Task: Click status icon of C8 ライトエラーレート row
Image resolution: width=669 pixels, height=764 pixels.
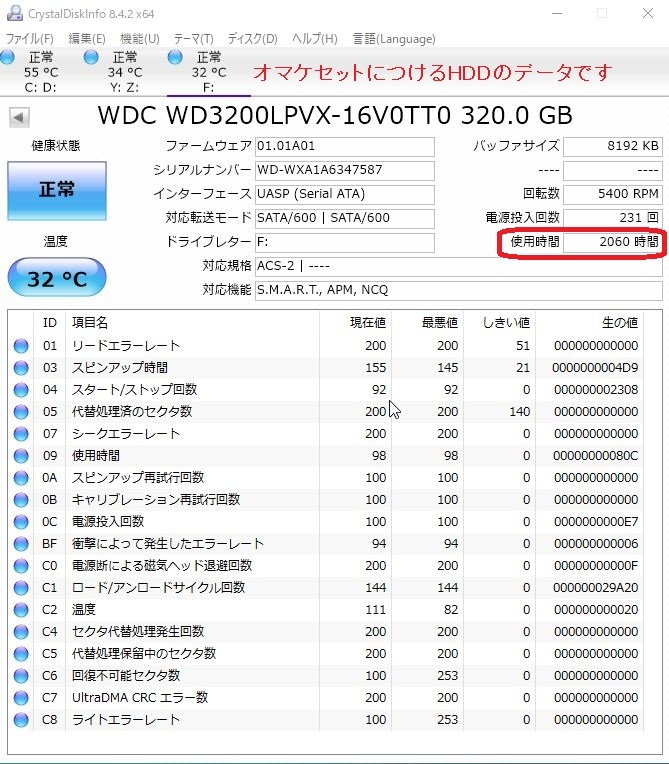Action: pyautogui.click(x=21, y=720)
